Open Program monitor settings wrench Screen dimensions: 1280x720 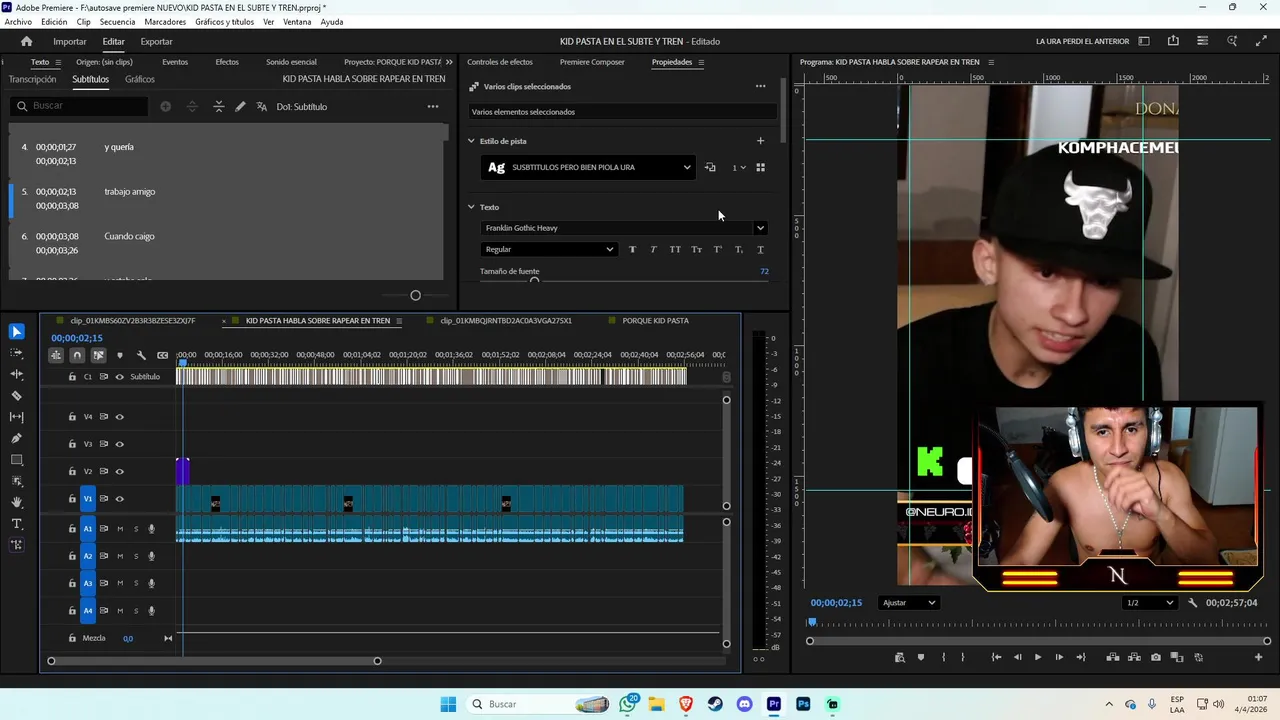tap(1192, 603)
